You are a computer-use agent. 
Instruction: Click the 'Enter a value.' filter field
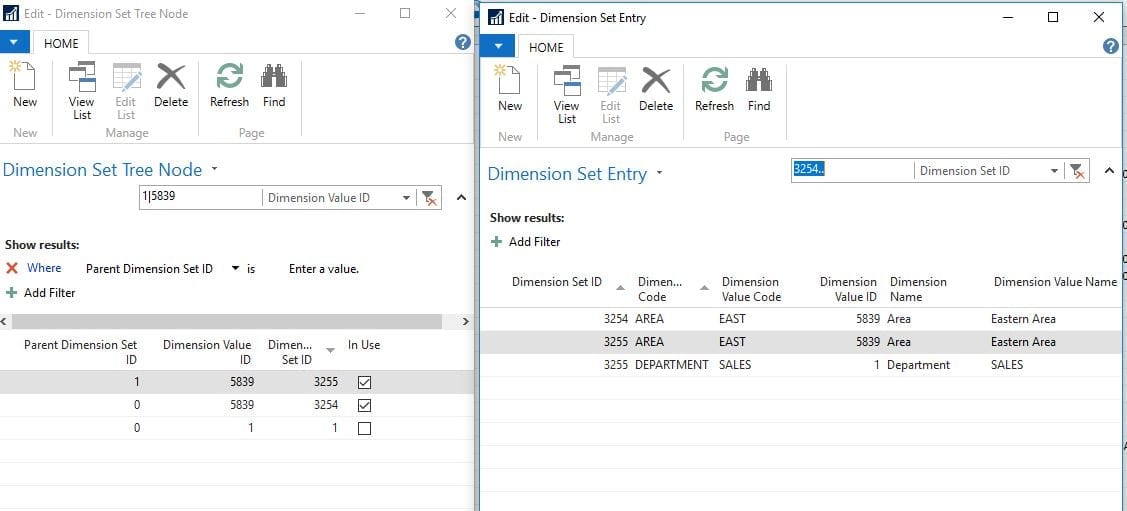(324, 269)
